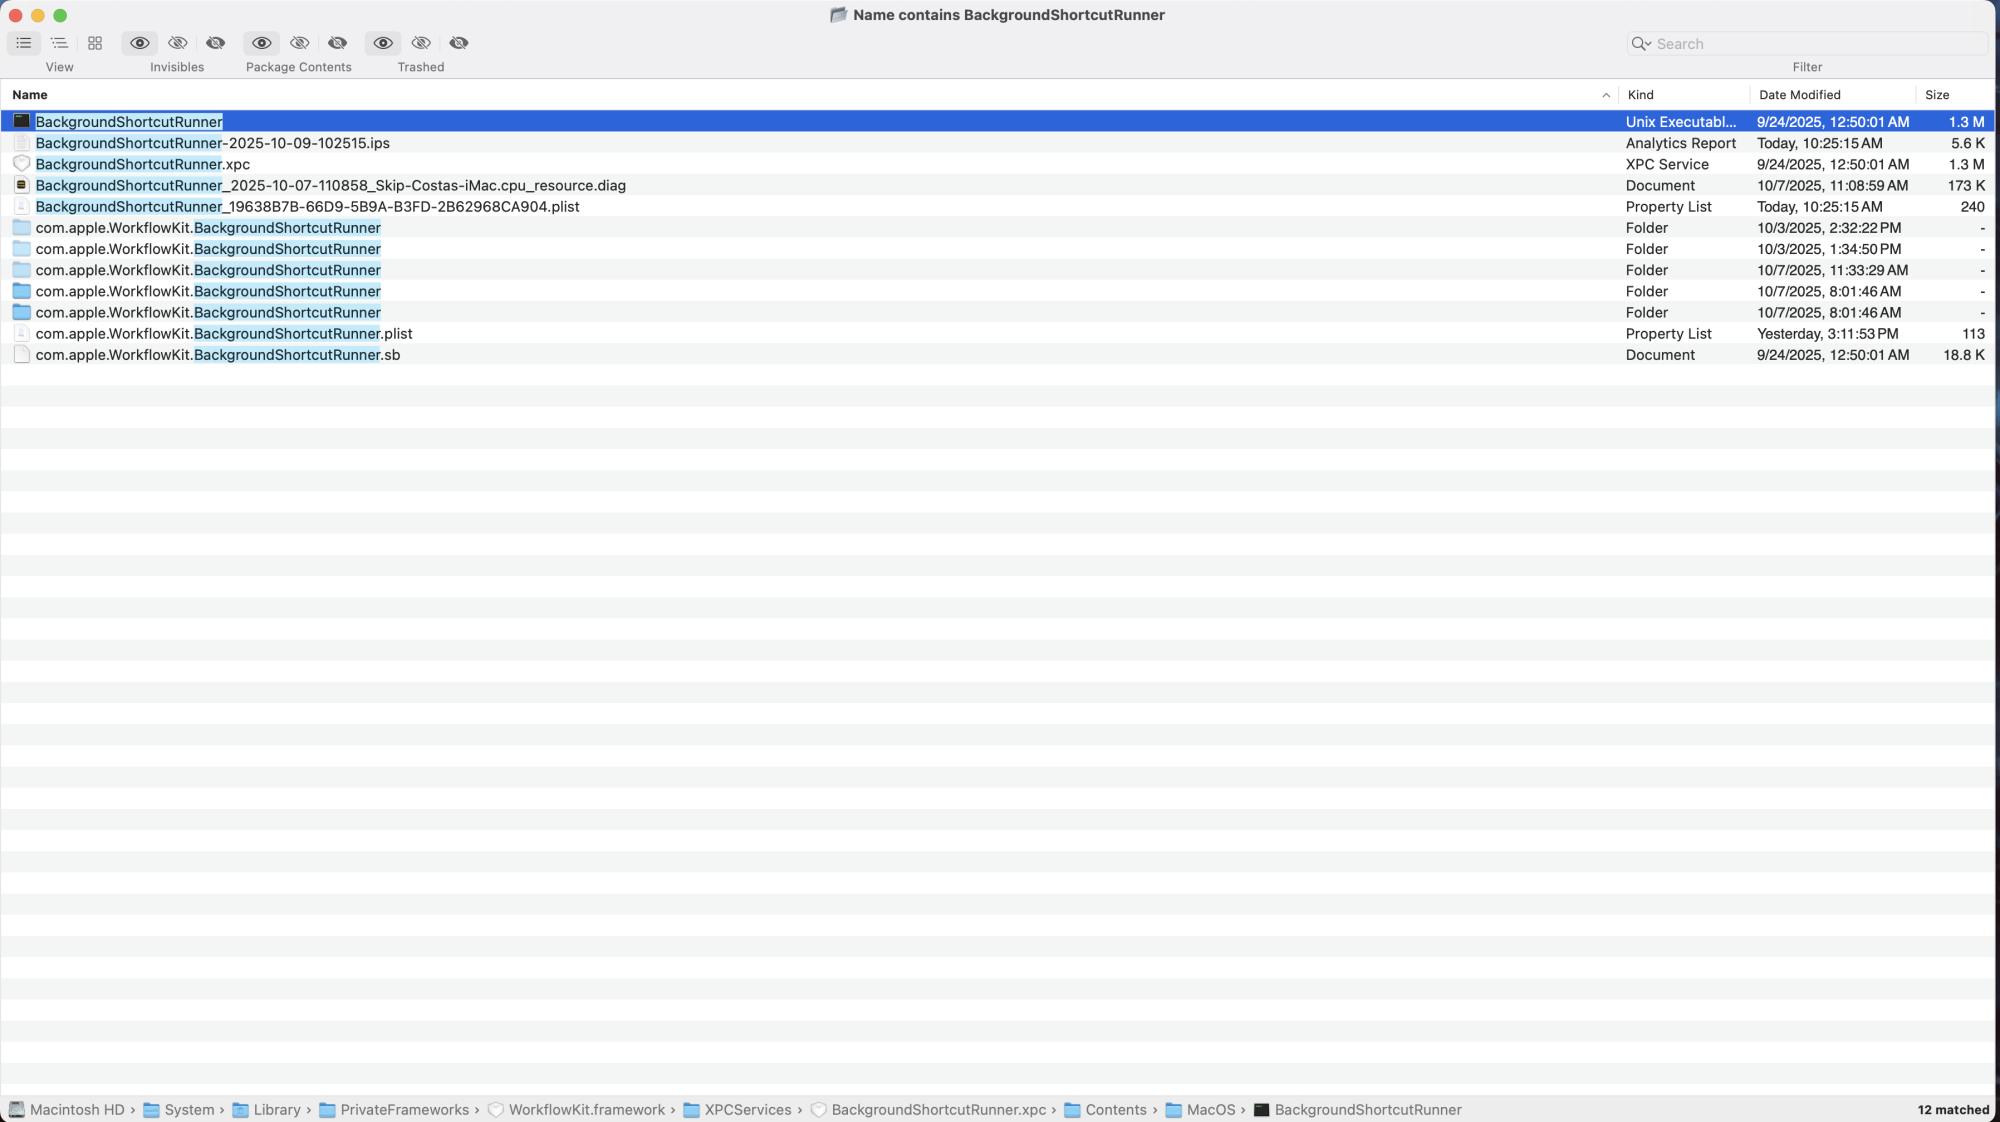Show invisible files with first Invisibles eye
The width and height of the screenshot is (2000, 1122).
click(140, 43)
